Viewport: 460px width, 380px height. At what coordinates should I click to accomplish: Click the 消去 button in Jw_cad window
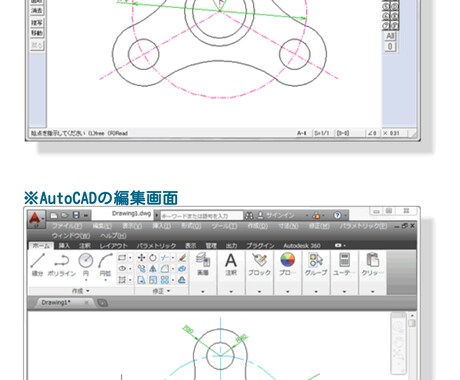[37, 11]
